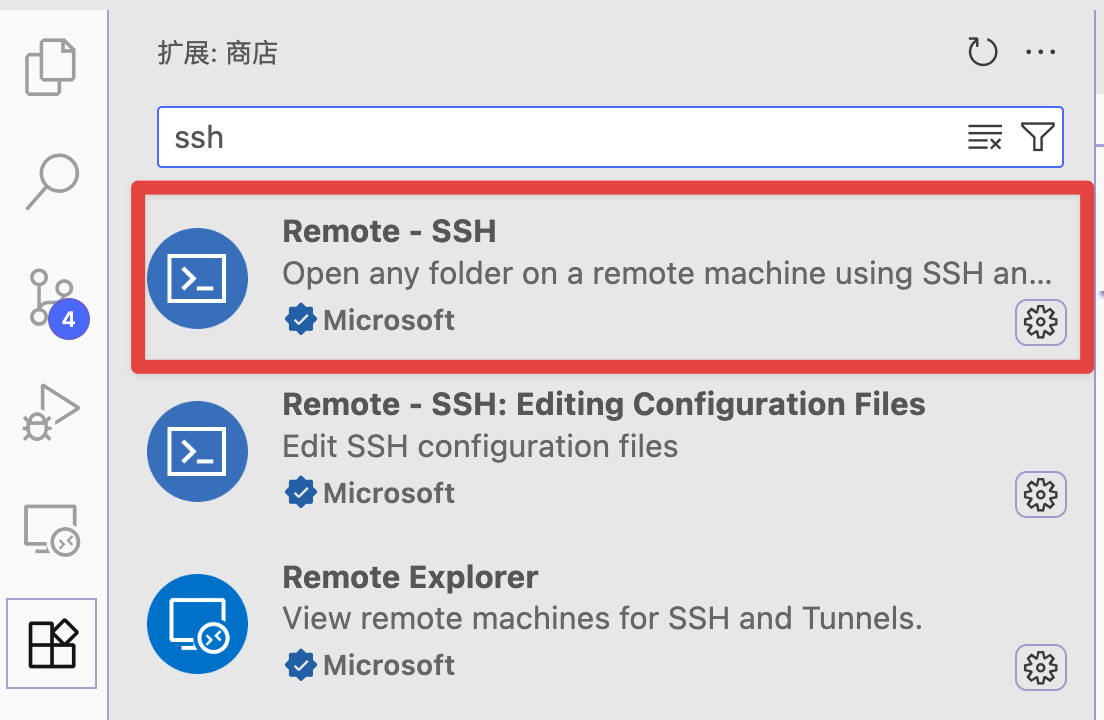Viewport: 1104px width, 720px height.
Task: Open Remote Explorer in the activity bar
Action: pyautogui.click(x=51, y=529)
